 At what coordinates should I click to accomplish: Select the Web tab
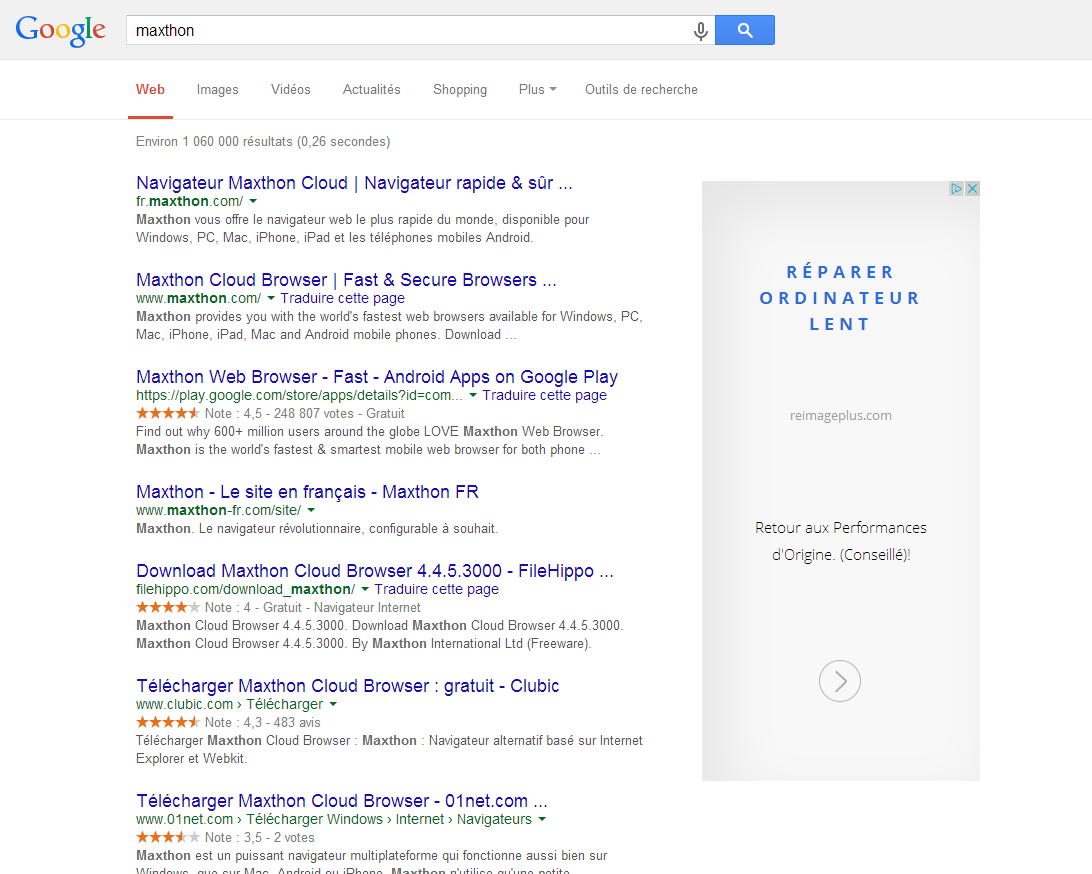(150, 89)
